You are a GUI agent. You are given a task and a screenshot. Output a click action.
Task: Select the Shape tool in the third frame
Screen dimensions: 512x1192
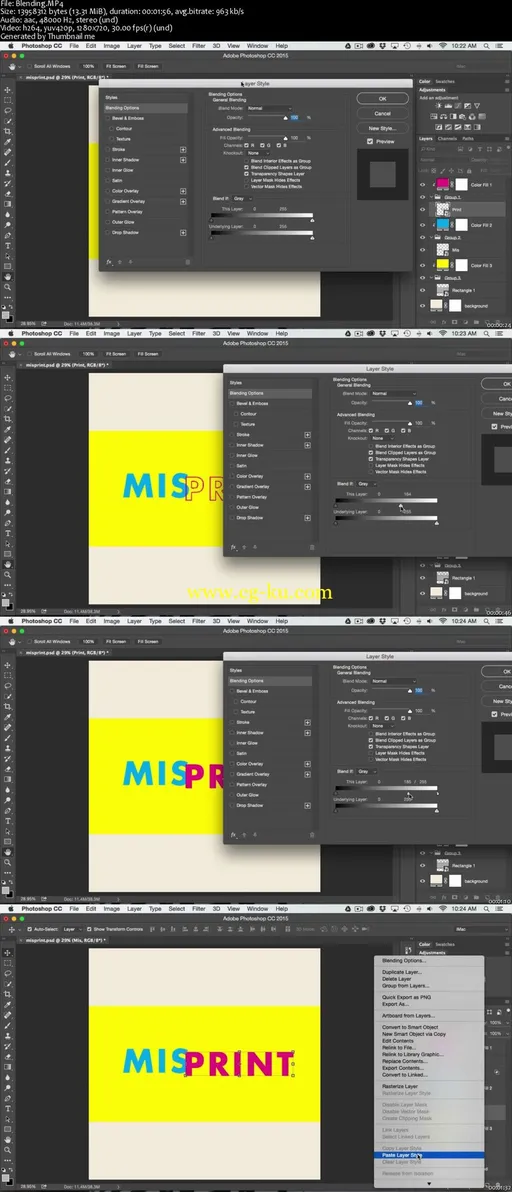coord(8,842)
